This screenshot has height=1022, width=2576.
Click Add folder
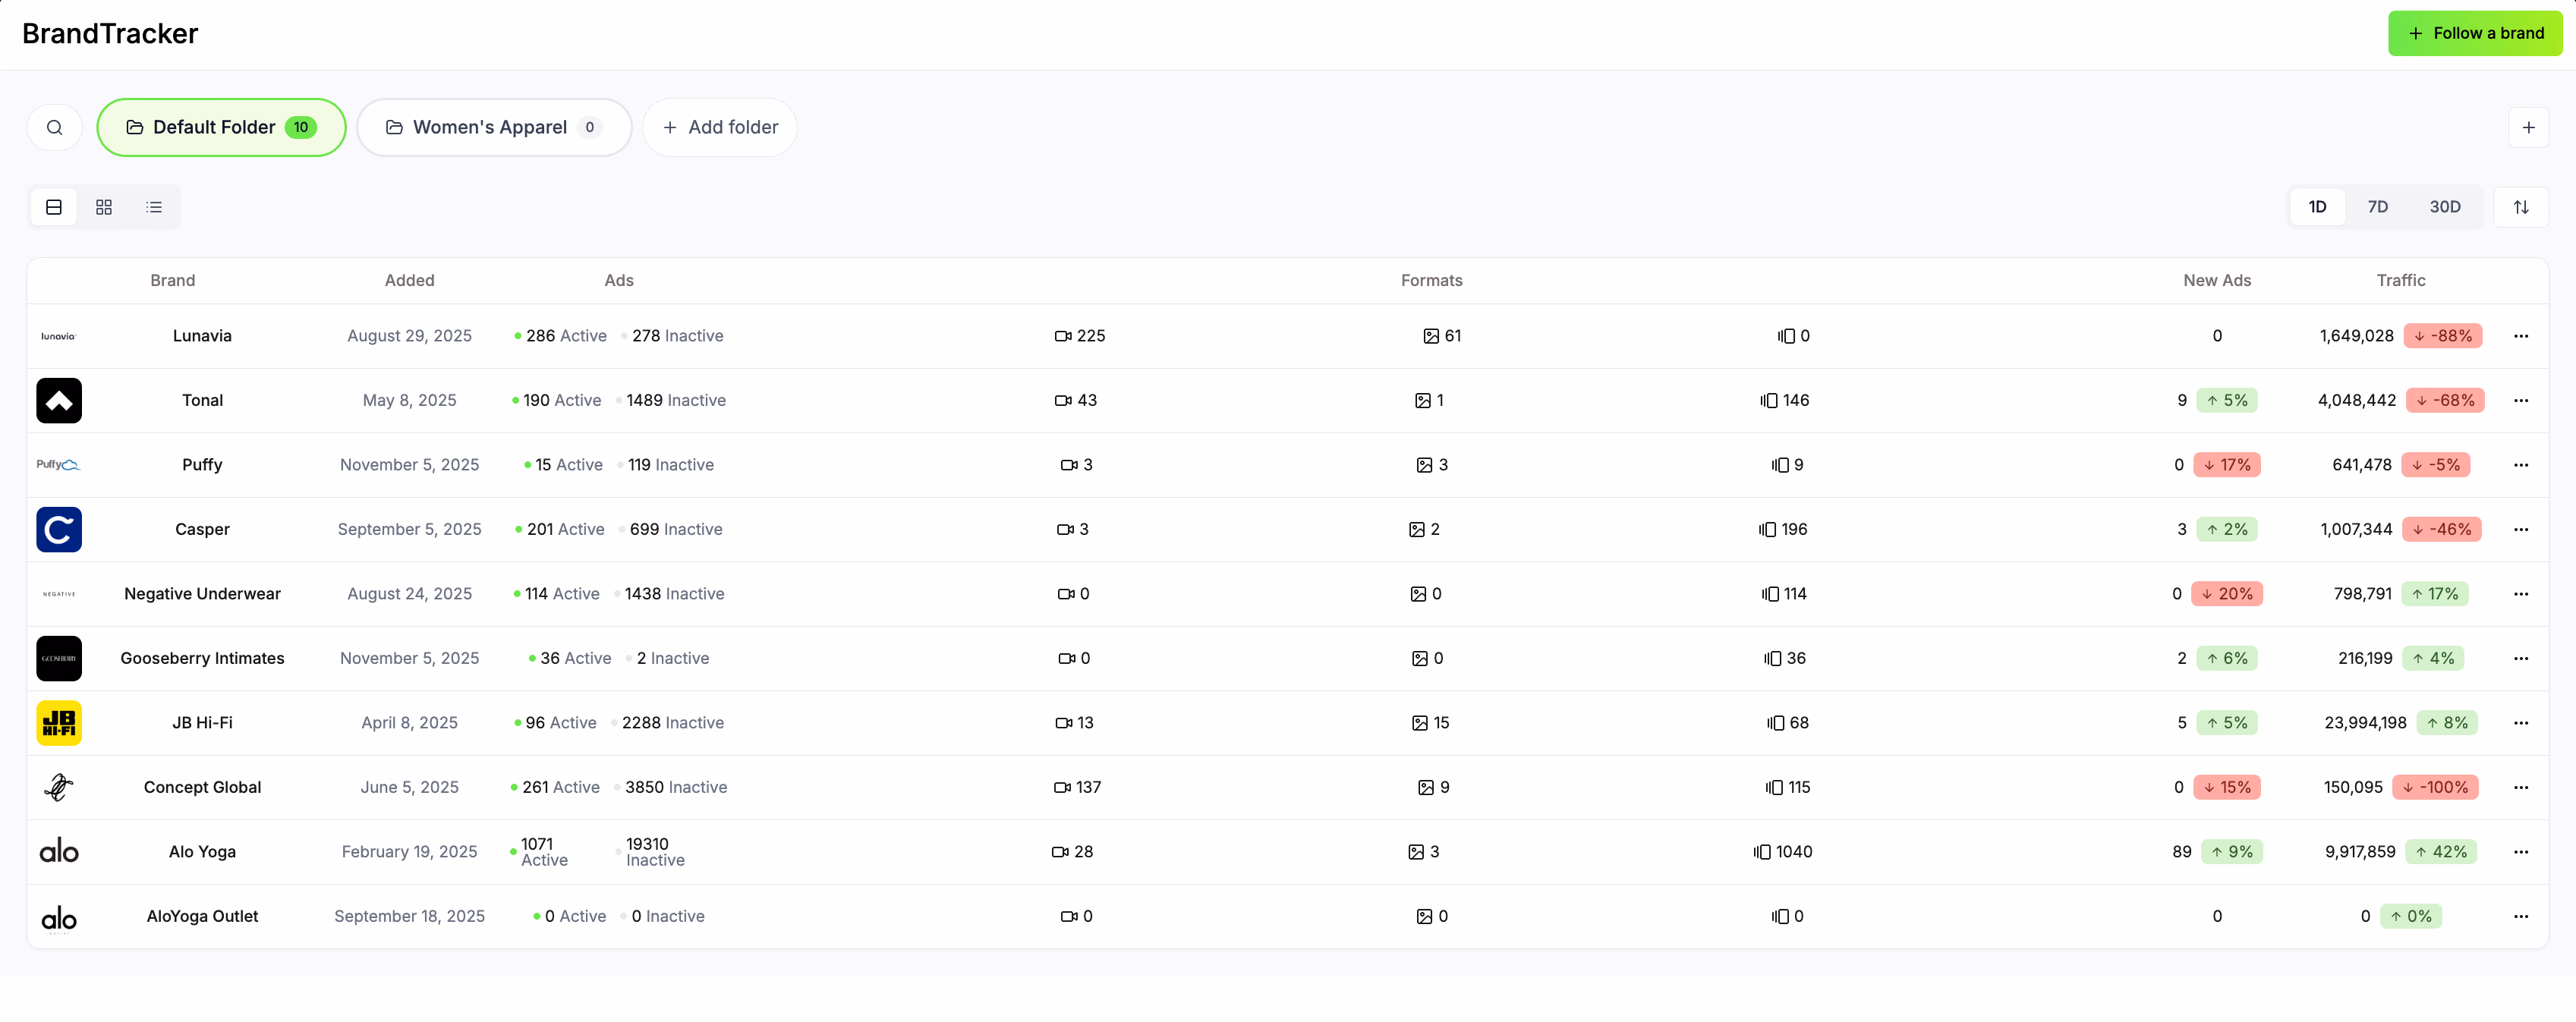pyautogui.click(x=719, y=127)
